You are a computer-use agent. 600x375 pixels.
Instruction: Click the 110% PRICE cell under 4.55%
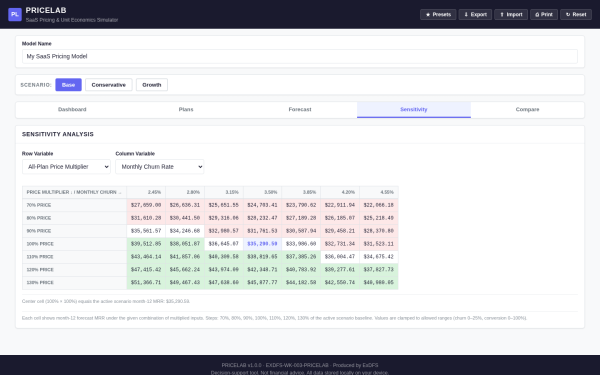[379, 257]
